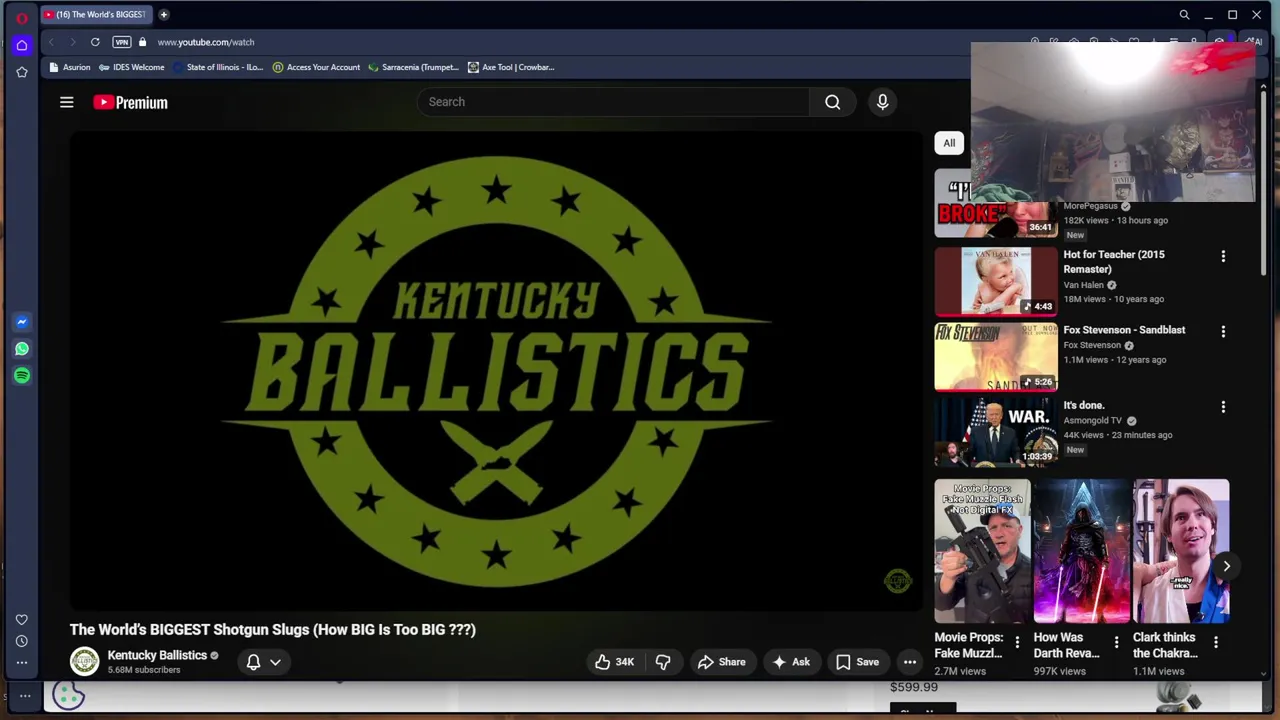
Task: Click the Kentucky Ballistics video player
Action: pos(496,371)
